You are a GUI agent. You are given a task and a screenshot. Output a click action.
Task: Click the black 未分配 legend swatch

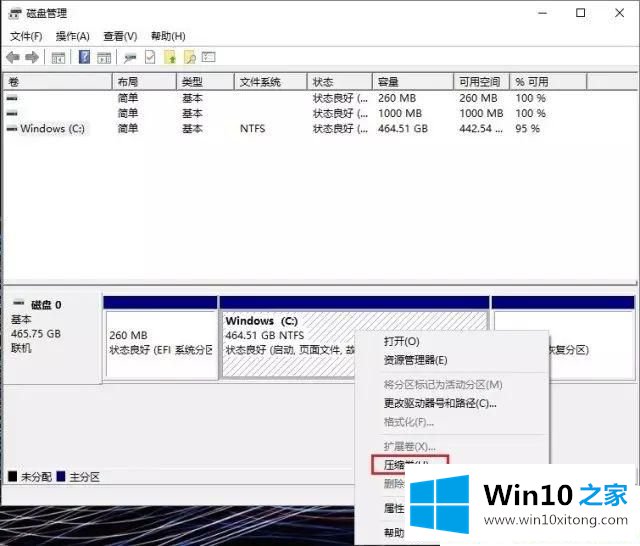[13, 476]
